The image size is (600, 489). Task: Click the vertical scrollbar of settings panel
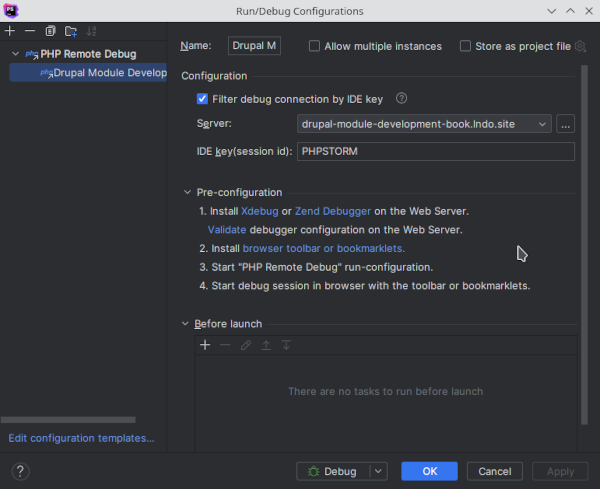tap(584, 245)
